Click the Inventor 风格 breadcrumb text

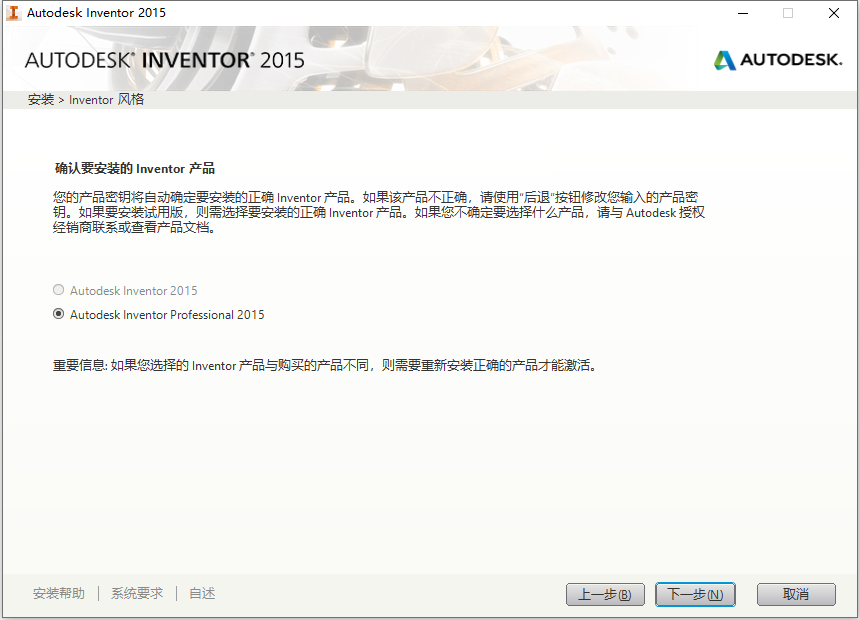click(106, 99)
